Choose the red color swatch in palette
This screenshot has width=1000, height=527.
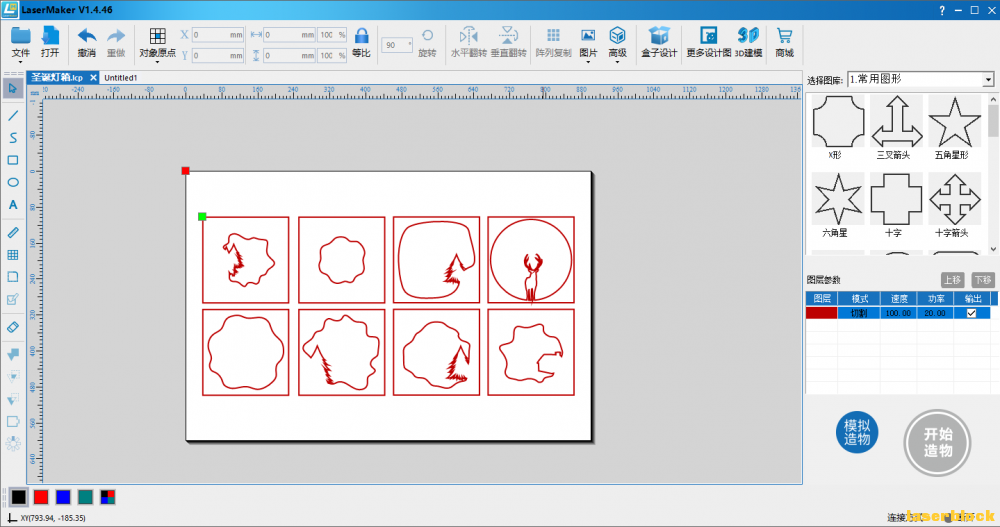coord(41,497)
